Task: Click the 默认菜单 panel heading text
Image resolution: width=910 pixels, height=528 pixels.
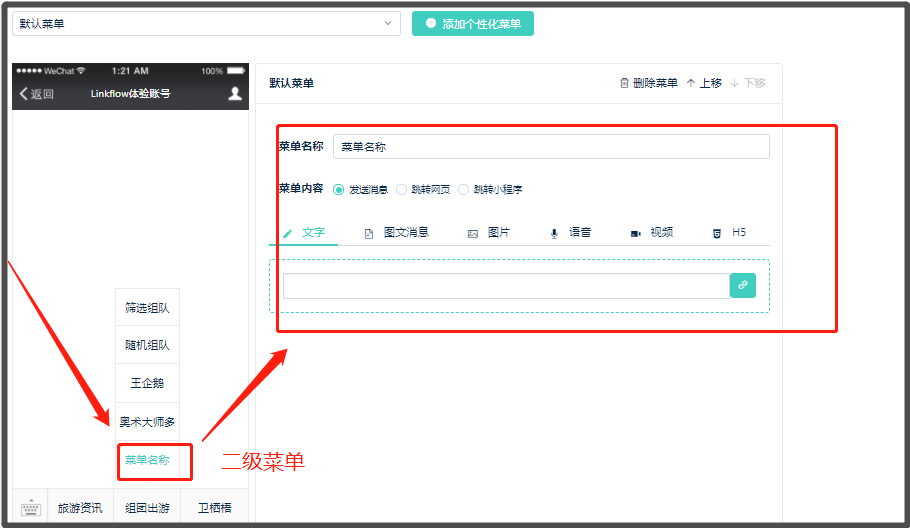Action: [x=291, y=83]
